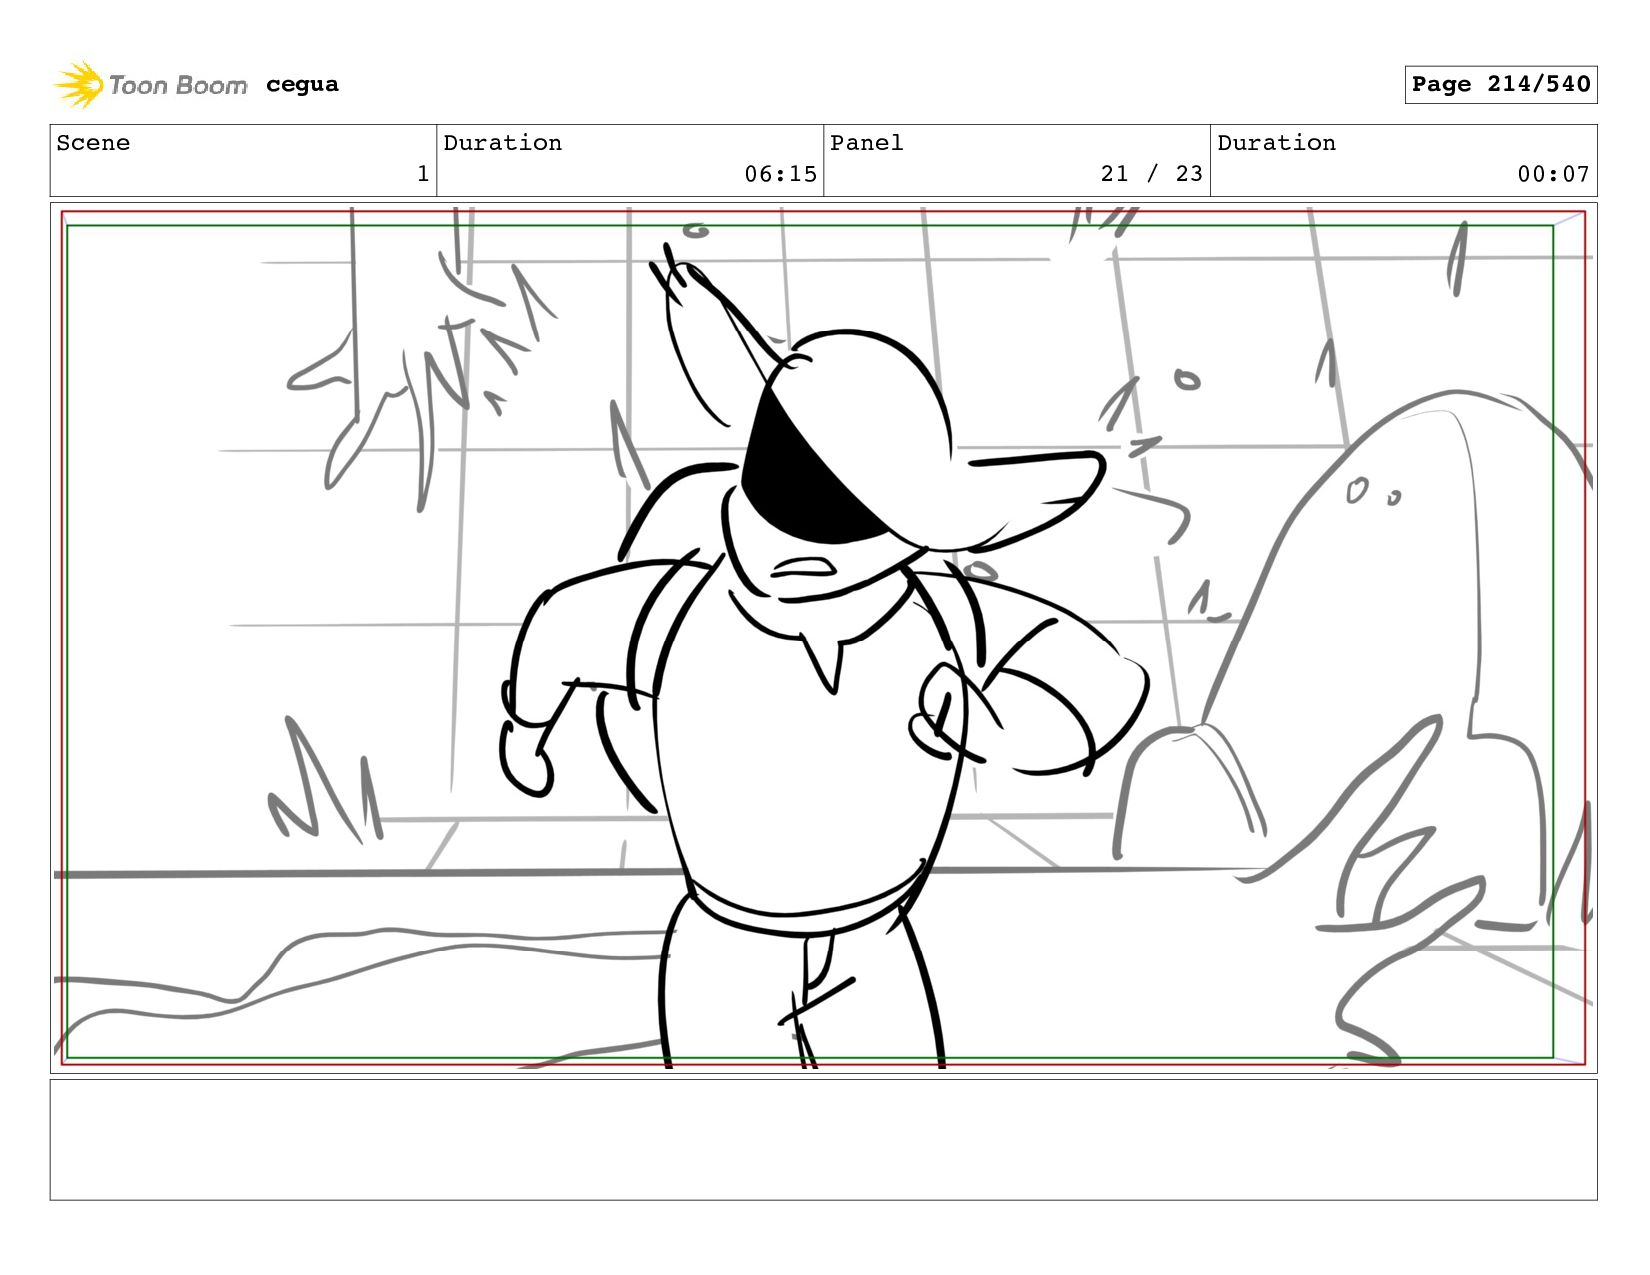The image size is (1650, 1275).
Task: Select panel duration value '00:07'
Action: (x=1553, y=174)
